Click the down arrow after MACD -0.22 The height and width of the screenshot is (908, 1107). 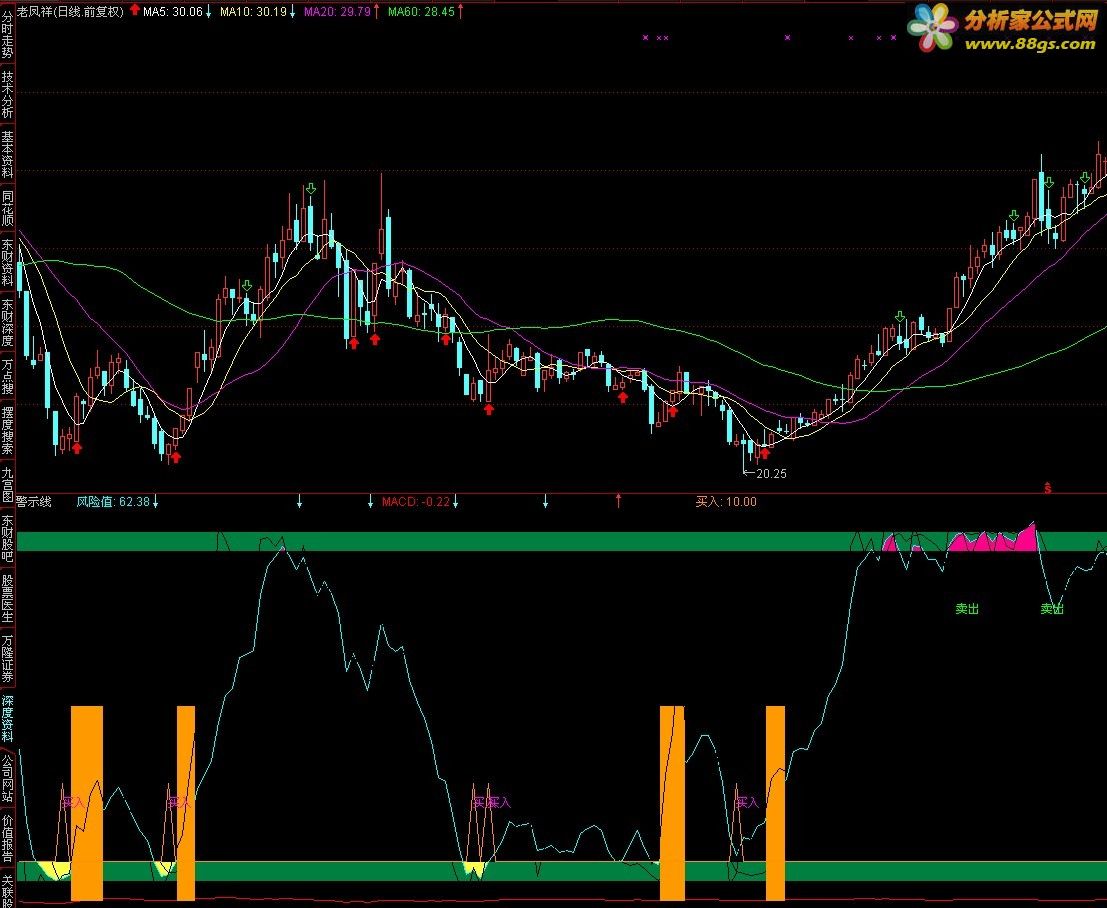(456, 502)
